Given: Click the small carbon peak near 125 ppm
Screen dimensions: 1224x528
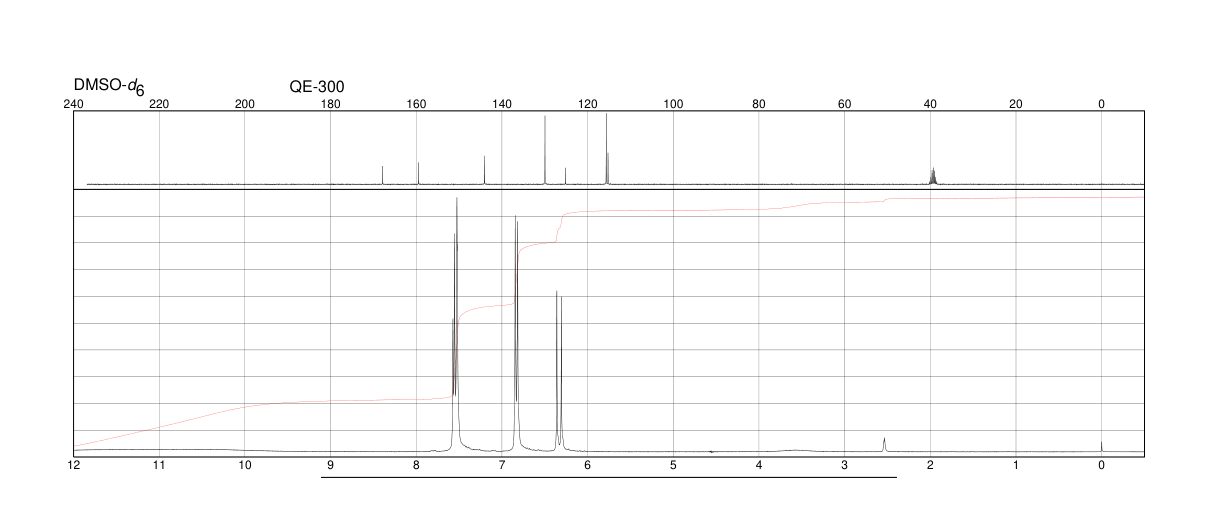Looking at the screenshot, I should (x=566, y=176).
